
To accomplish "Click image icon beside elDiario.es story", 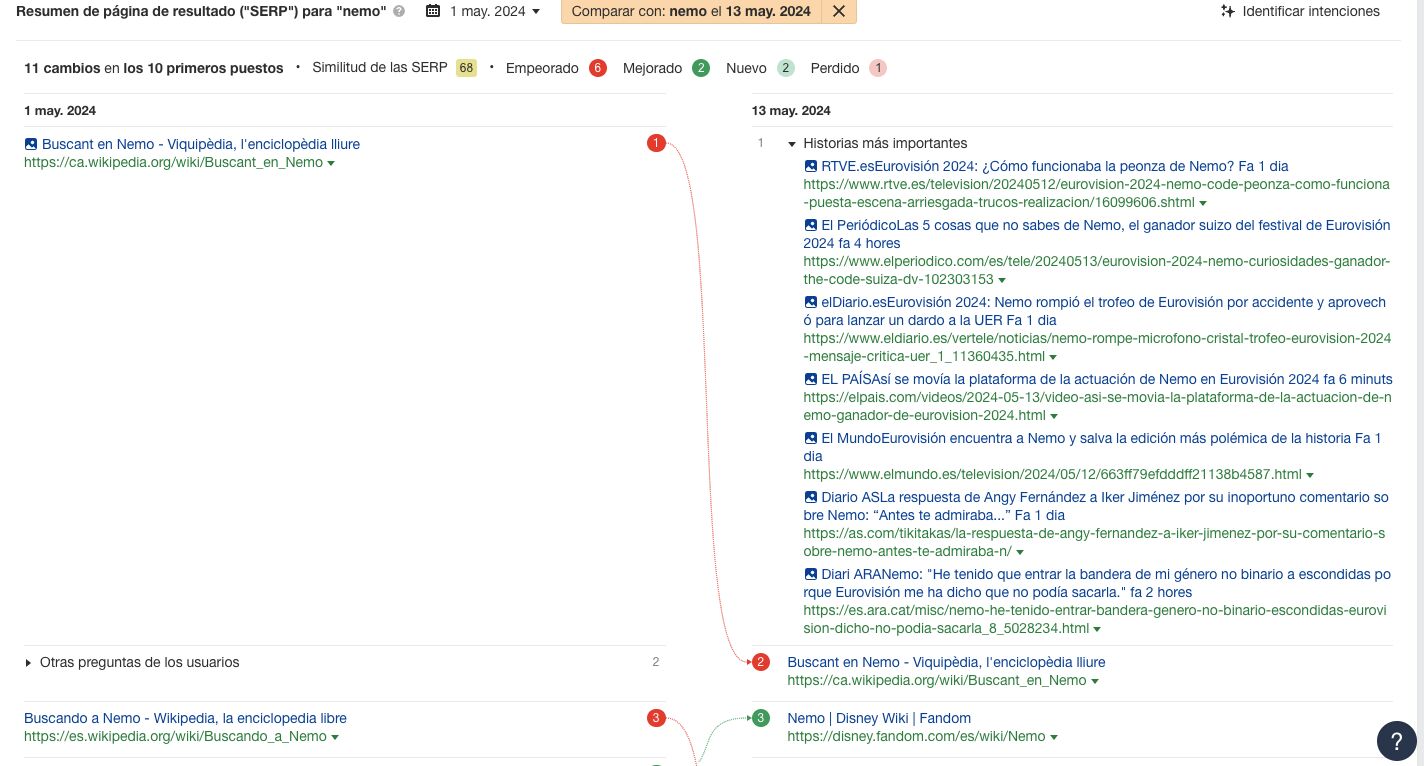I will (811, 302).
